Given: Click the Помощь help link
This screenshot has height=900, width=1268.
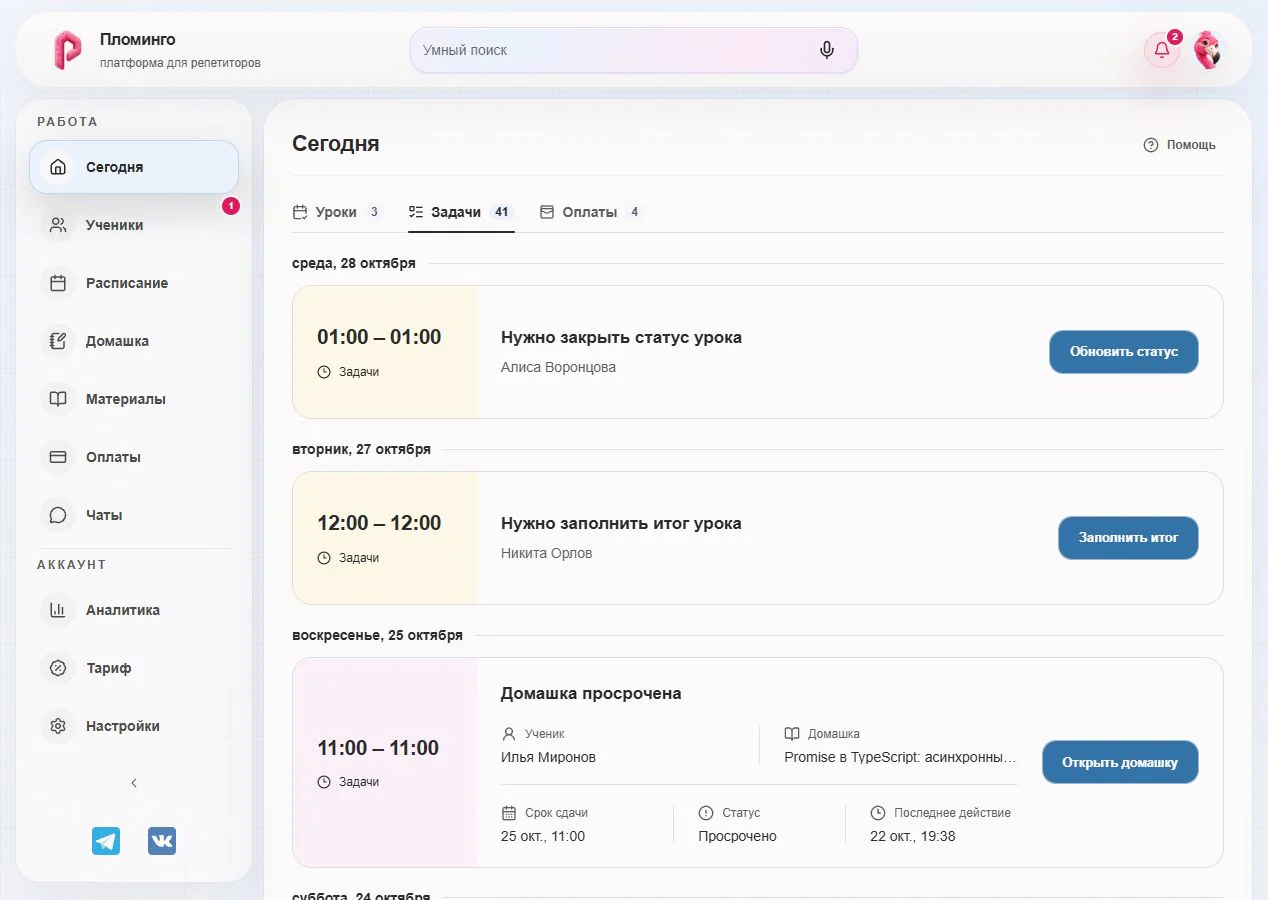Looking at the screenshot, I should pos(1180,145).
